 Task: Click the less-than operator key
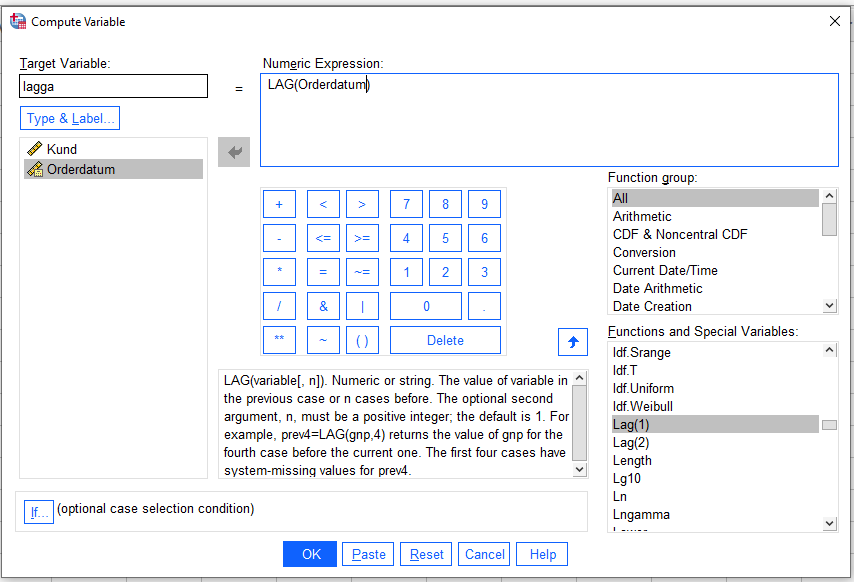324,204
